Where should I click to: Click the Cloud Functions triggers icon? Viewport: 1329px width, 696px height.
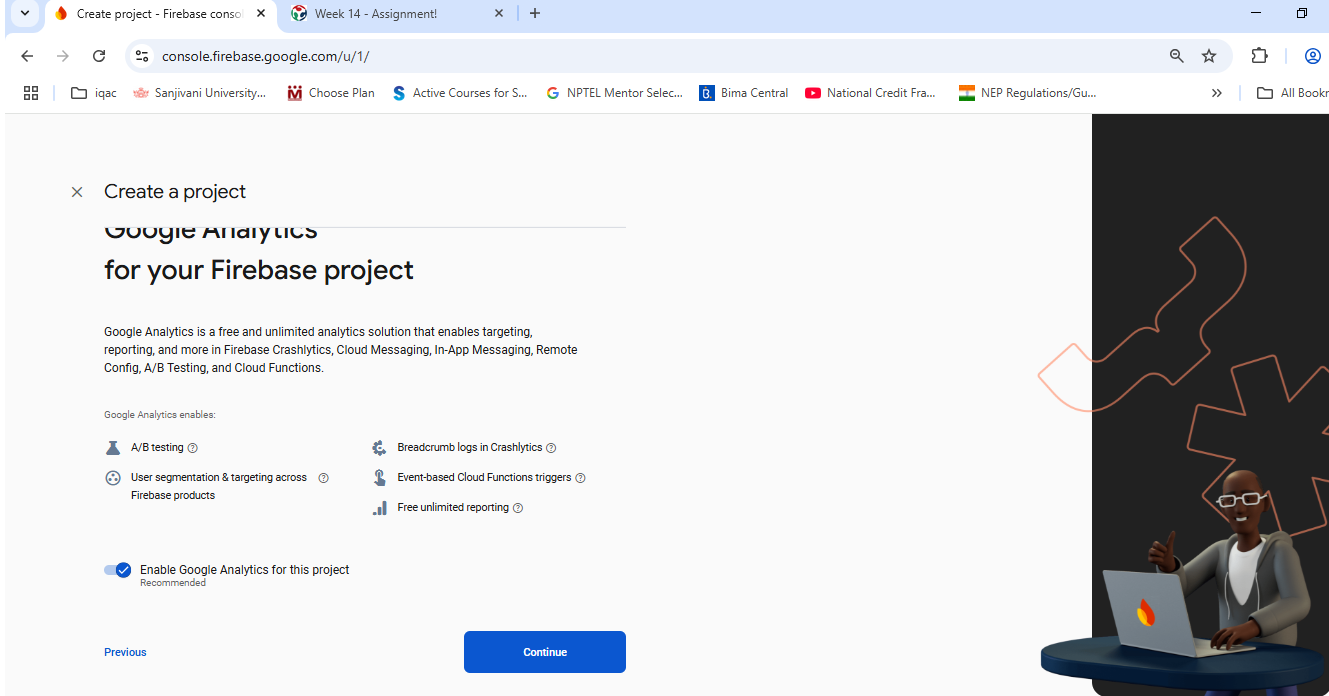380,478
